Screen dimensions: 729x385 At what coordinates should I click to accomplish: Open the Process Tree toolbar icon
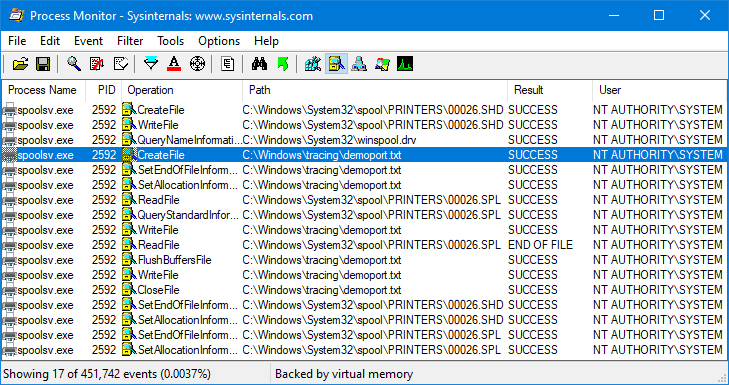pyautogui.click(x=227, y=64)
